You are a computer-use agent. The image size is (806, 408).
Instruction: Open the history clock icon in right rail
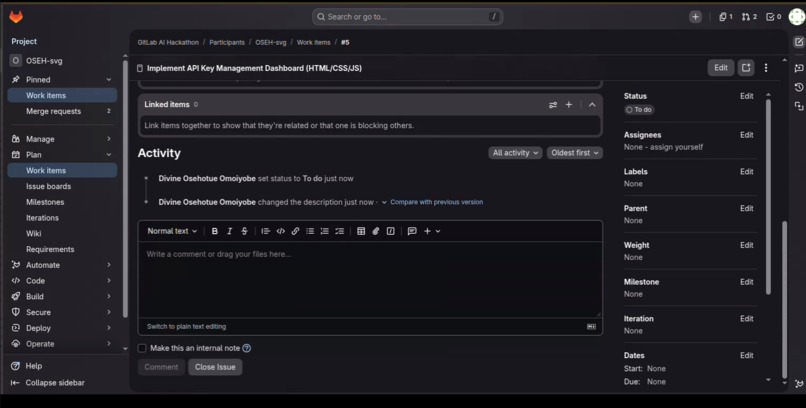(x=798, y=87)
